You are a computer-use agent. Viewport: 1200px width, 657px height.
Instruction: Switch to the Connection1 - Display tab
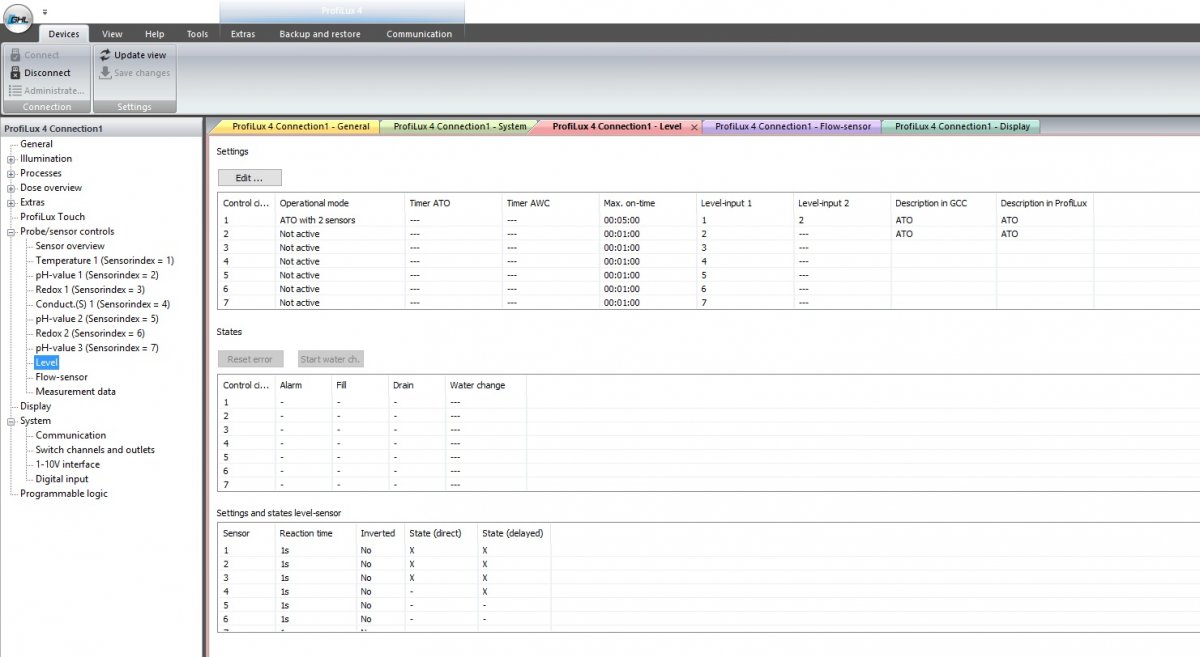[x=962, y=127]
